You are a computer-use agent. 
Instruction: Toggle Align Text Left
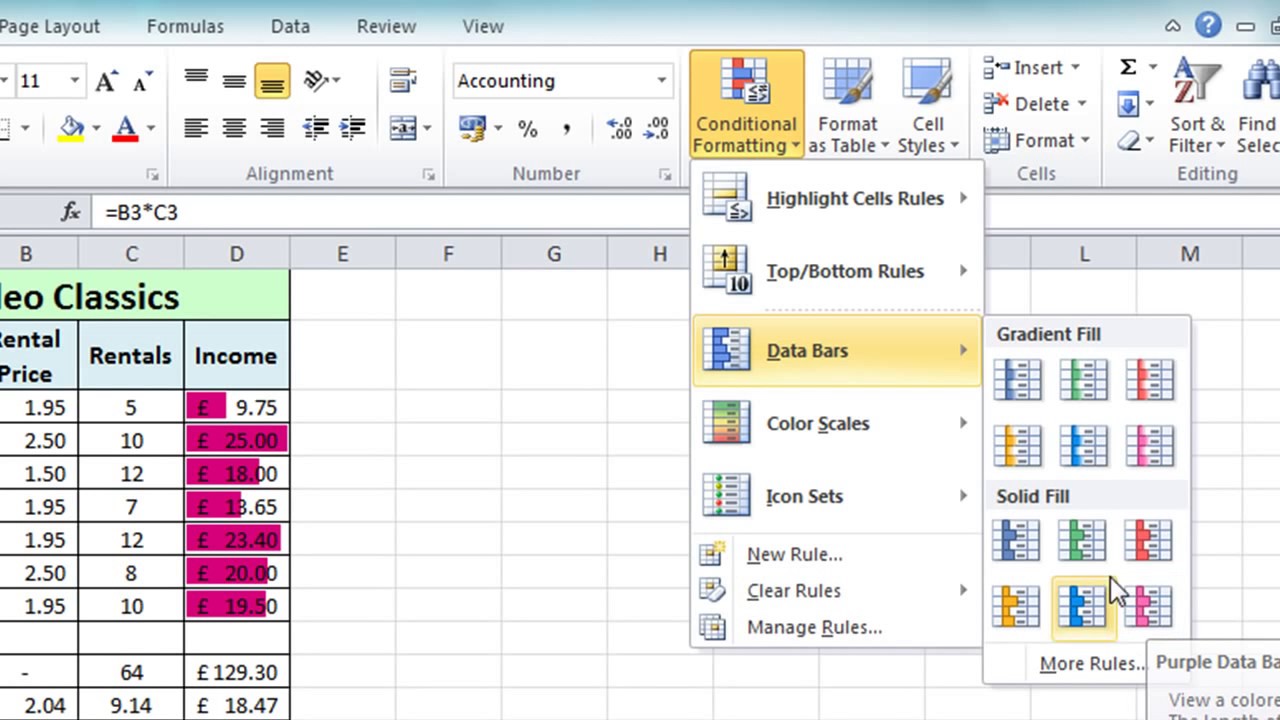pyautogui.click(x=196, y=128)
